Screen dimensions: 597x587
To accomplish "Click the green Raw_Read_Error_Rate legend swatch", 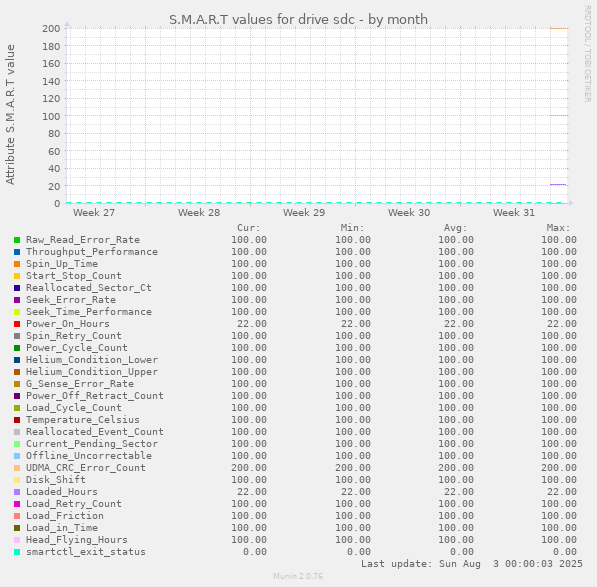I will pyautogui.click(x=17, y=240).
